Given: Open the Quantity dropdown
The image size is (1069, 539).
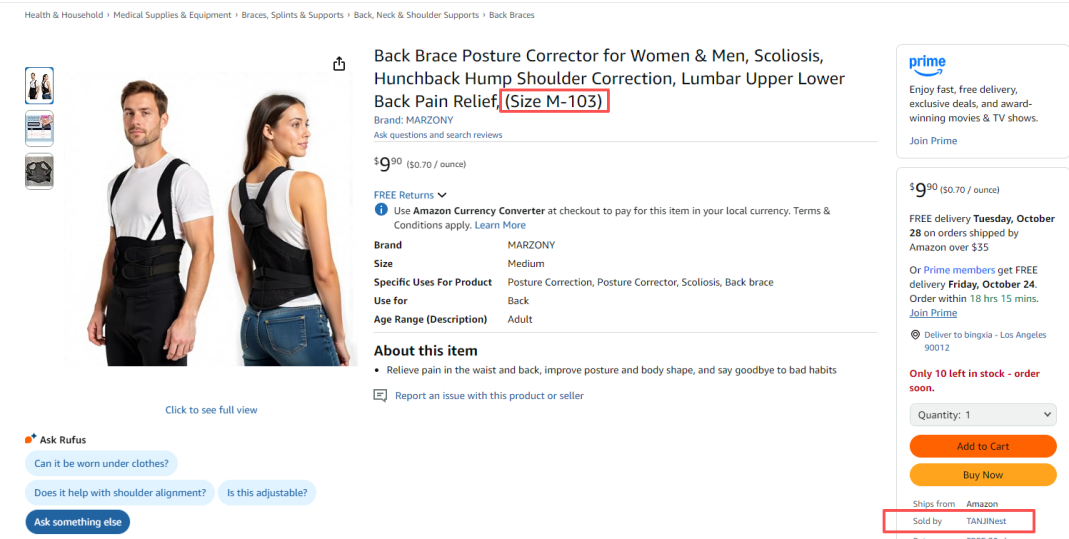Looking at the screenshot, I should click(982, 414).
